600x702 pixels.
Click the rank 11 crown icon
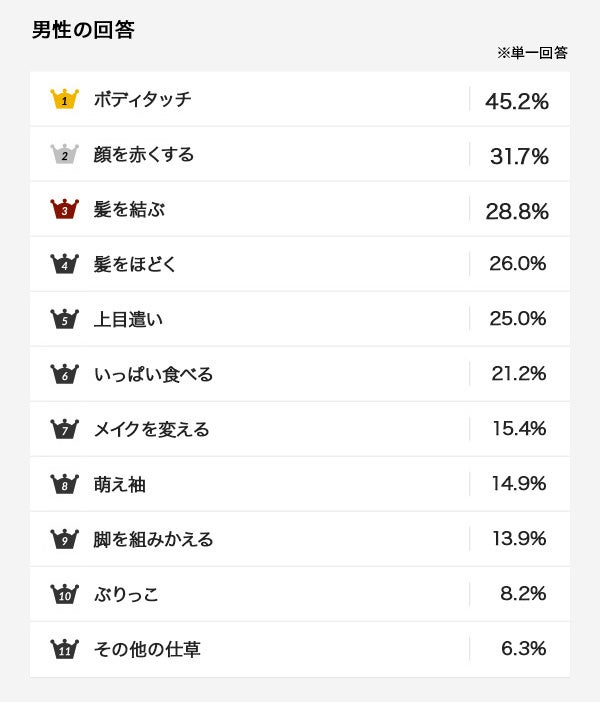point(64,649)
